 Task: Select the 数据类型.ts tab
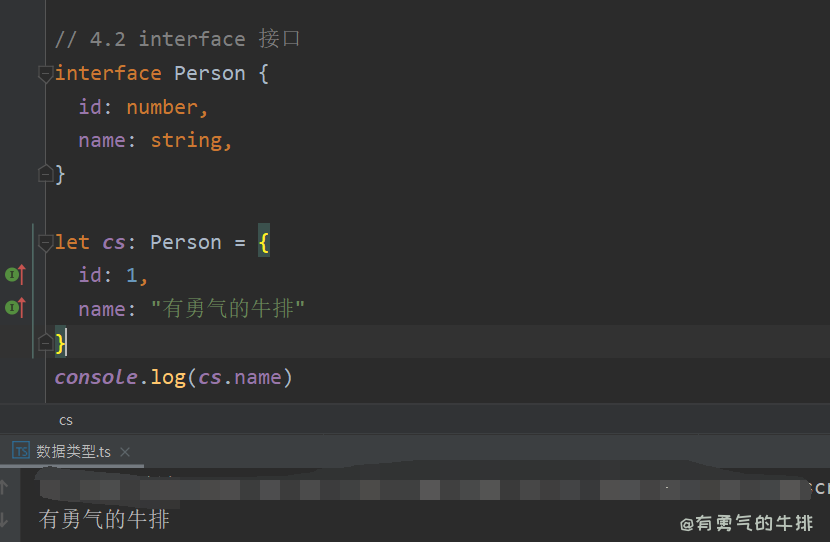[73, 451]
